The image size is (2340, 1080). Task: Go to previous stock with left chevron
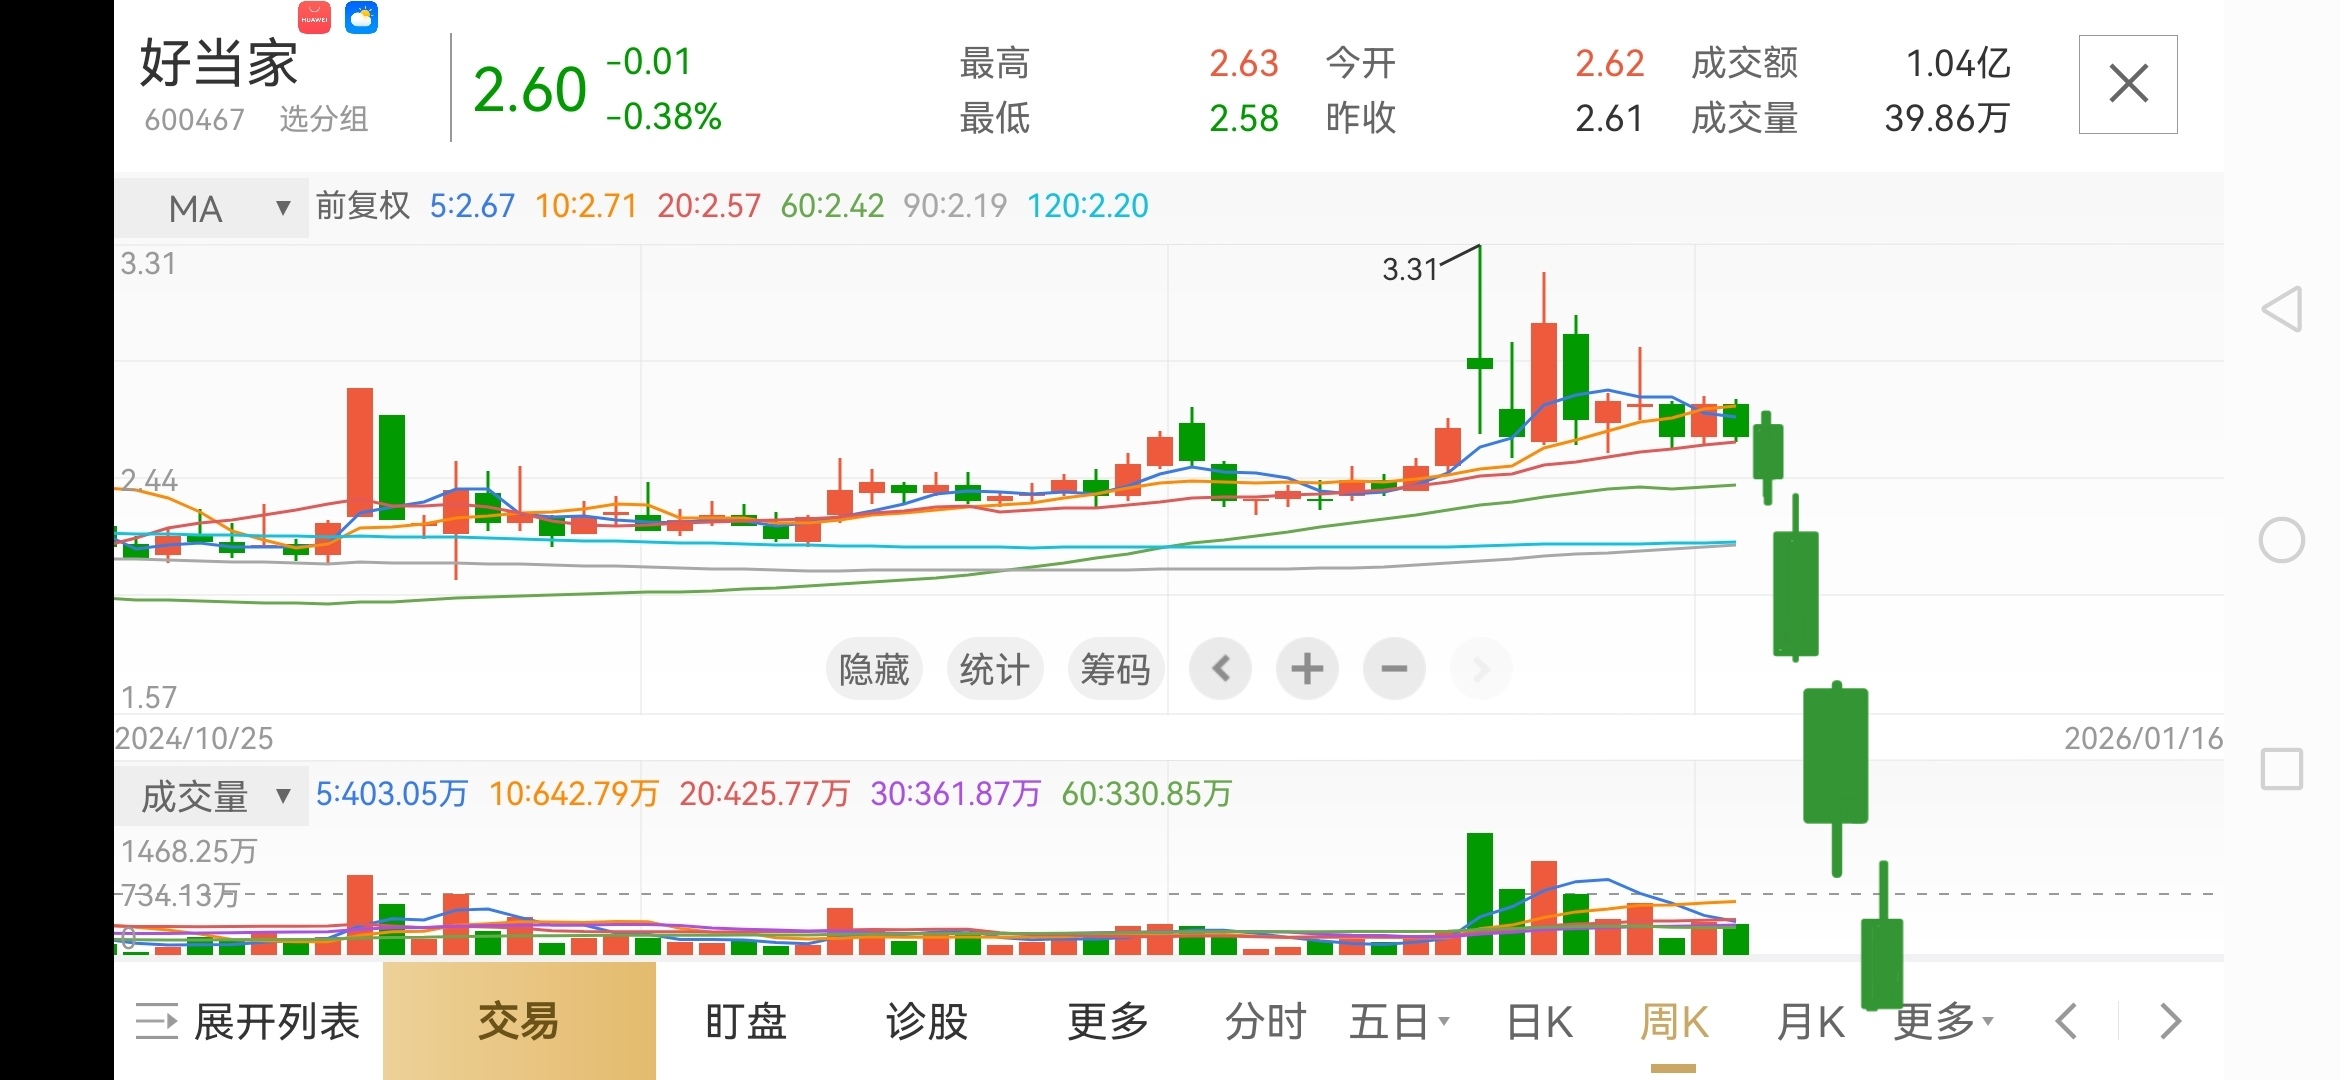click(2066, 1022)
